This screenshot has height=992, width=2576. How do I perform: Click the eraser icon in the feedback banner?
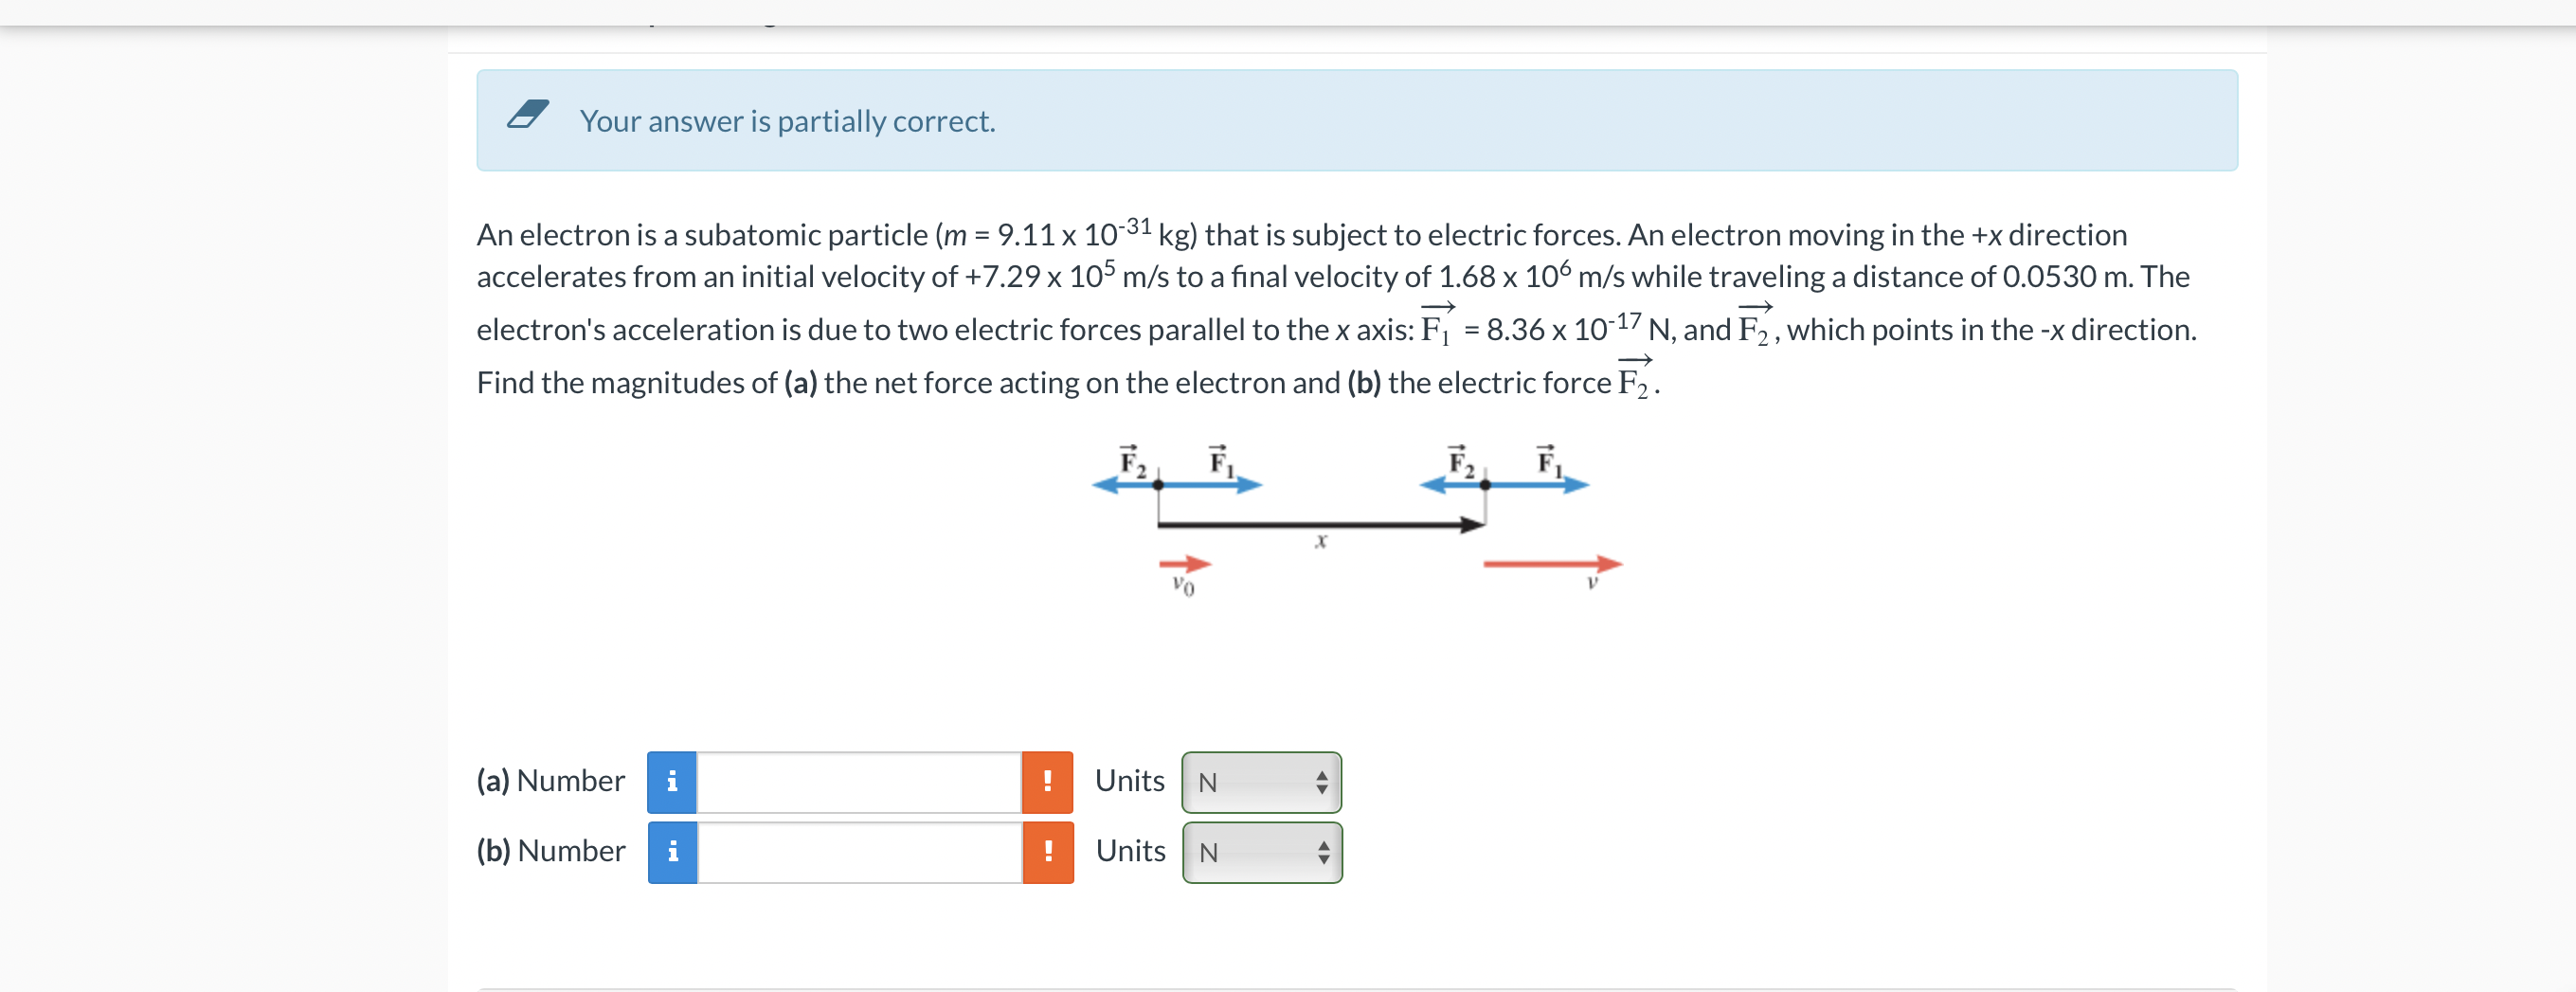click(x=527, y=116)
